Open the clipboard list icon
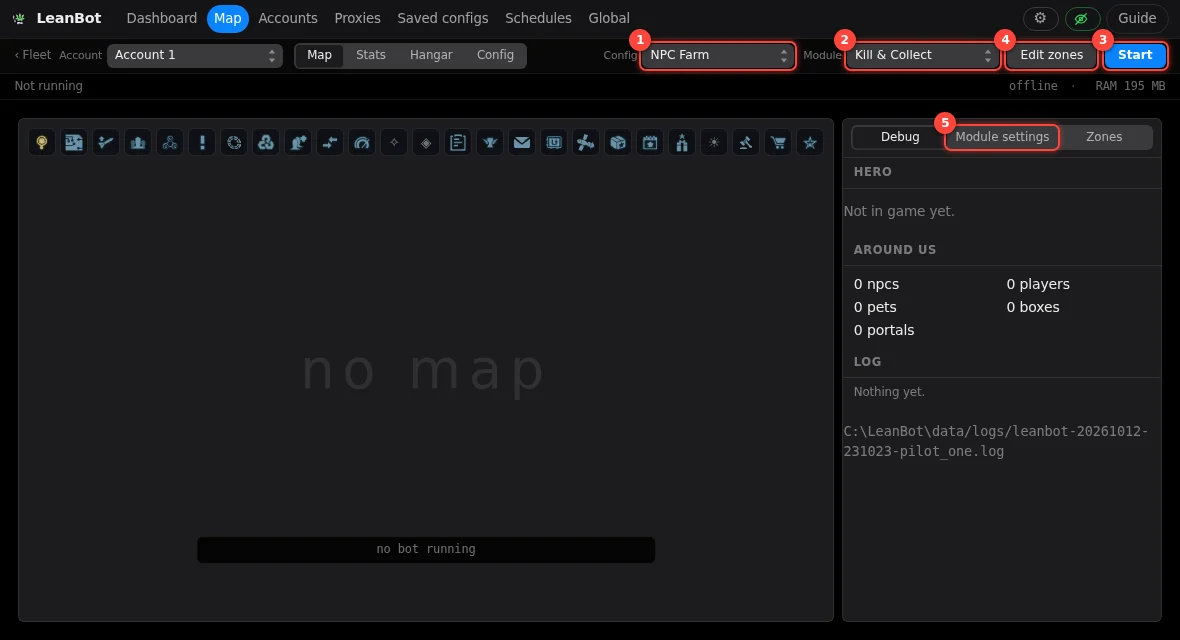This screenshot has width=1180, height=640. [x=458, y=142]
